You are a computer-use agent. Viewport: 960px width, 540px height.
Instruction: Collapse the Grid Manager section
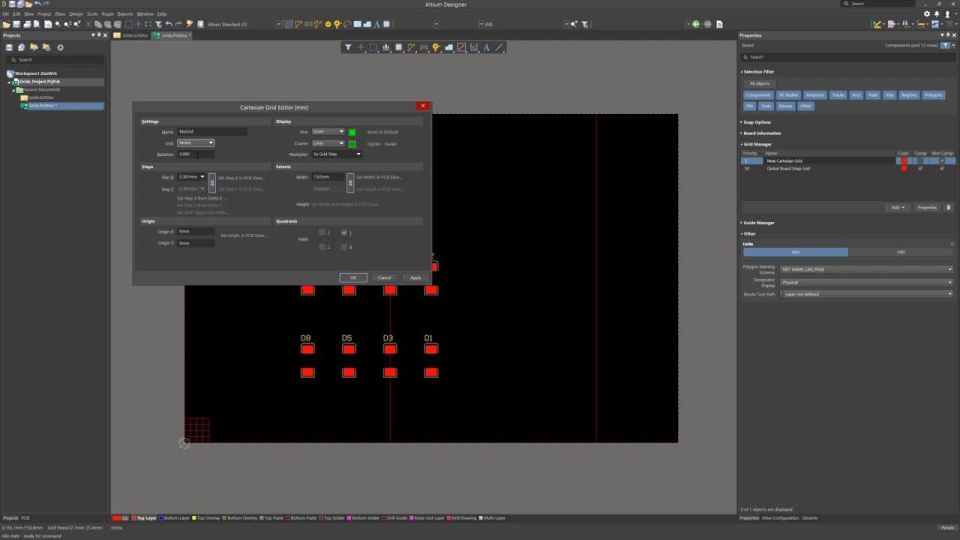pyautogui.click(x=757, y=144)
